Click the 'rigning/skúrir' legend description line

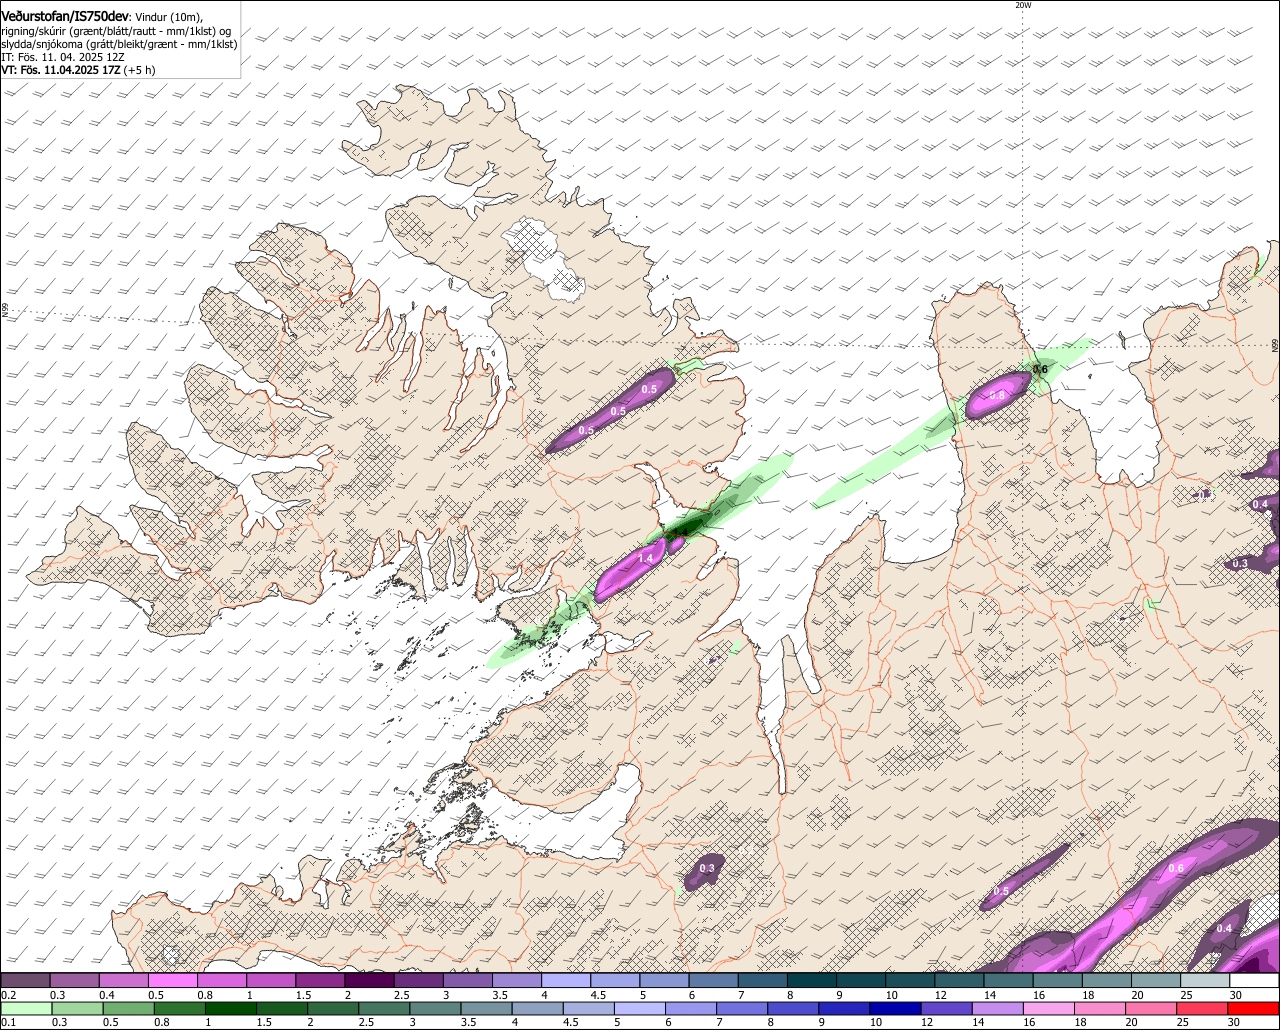[x=118, y=31]
